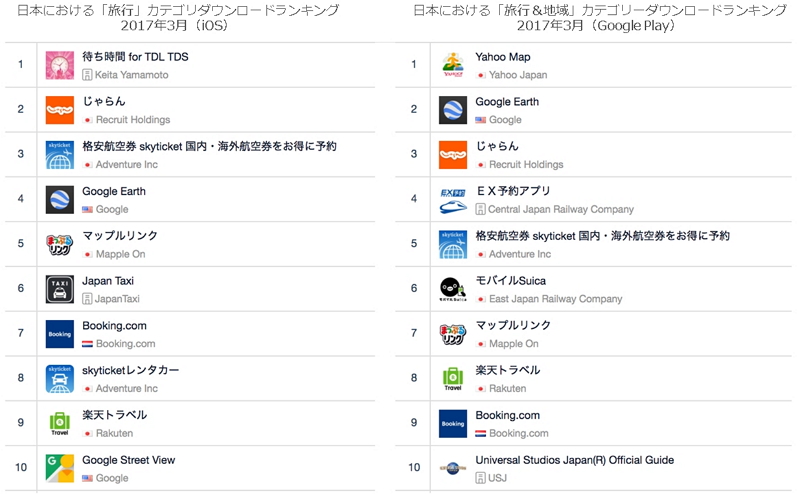This screenshot has width=800, height=494.
Task: Open 待ち時間 for TDL TDS app title
Action: pyautogui.click(x=135, y=57)
